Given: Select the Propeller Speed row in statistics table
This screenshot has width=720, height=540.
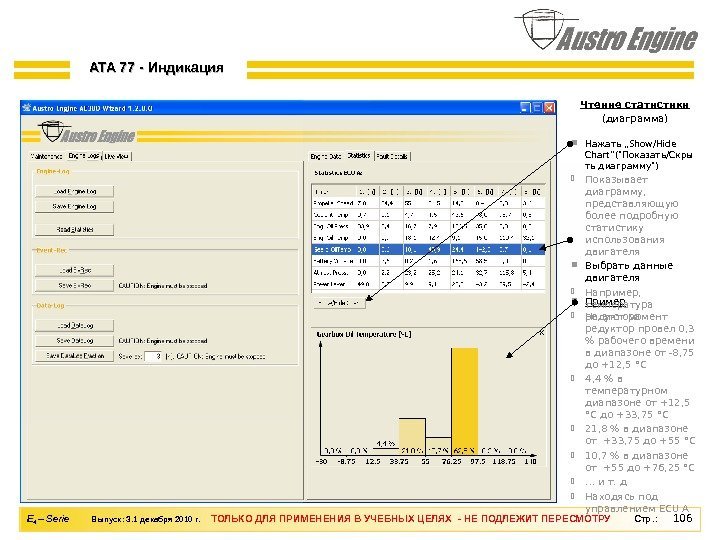Looking at the screenshot, I should point(428,203).
